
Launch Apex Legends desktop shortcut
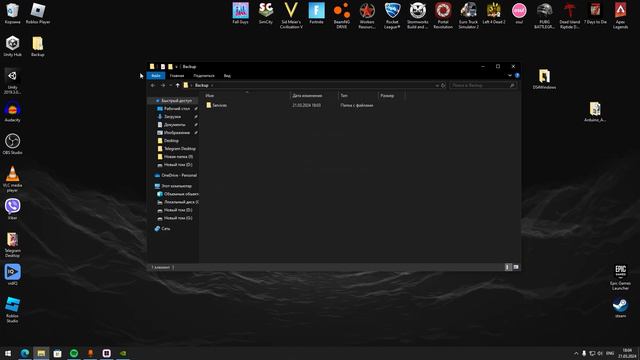pyautogui.click(x=620, y=16)
